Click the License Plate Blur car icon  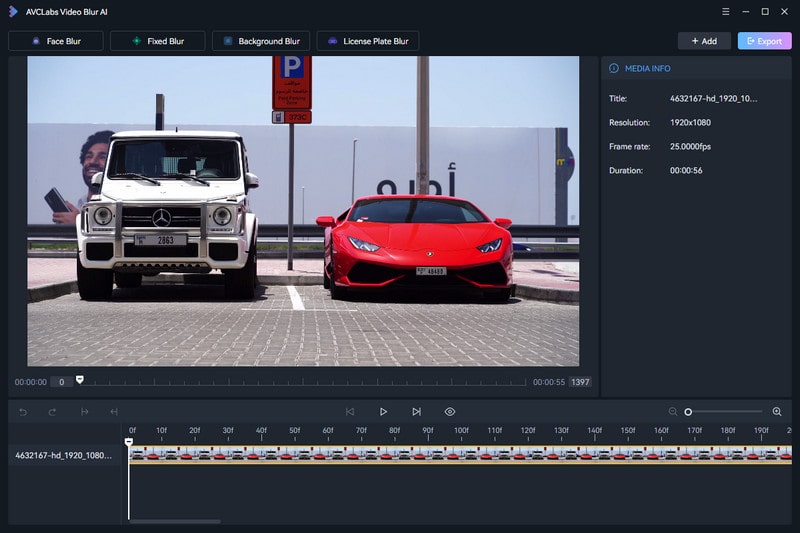332,41
